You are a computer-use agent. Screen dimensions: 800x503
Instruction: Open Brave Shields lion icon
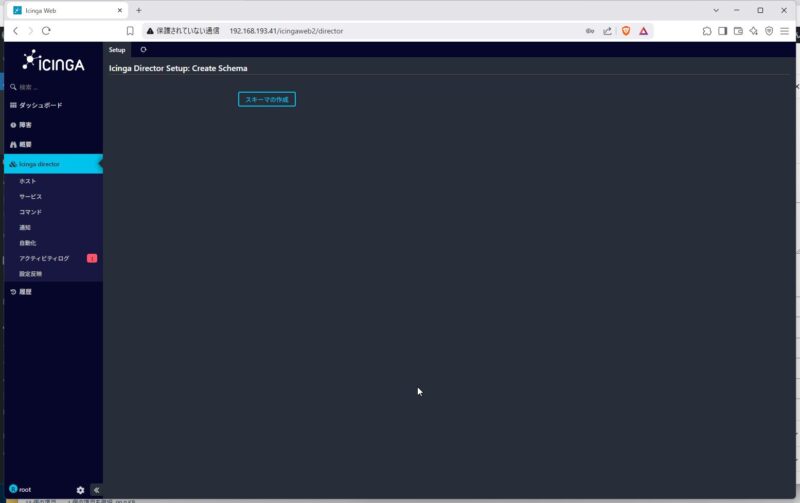tap(626, 31)
